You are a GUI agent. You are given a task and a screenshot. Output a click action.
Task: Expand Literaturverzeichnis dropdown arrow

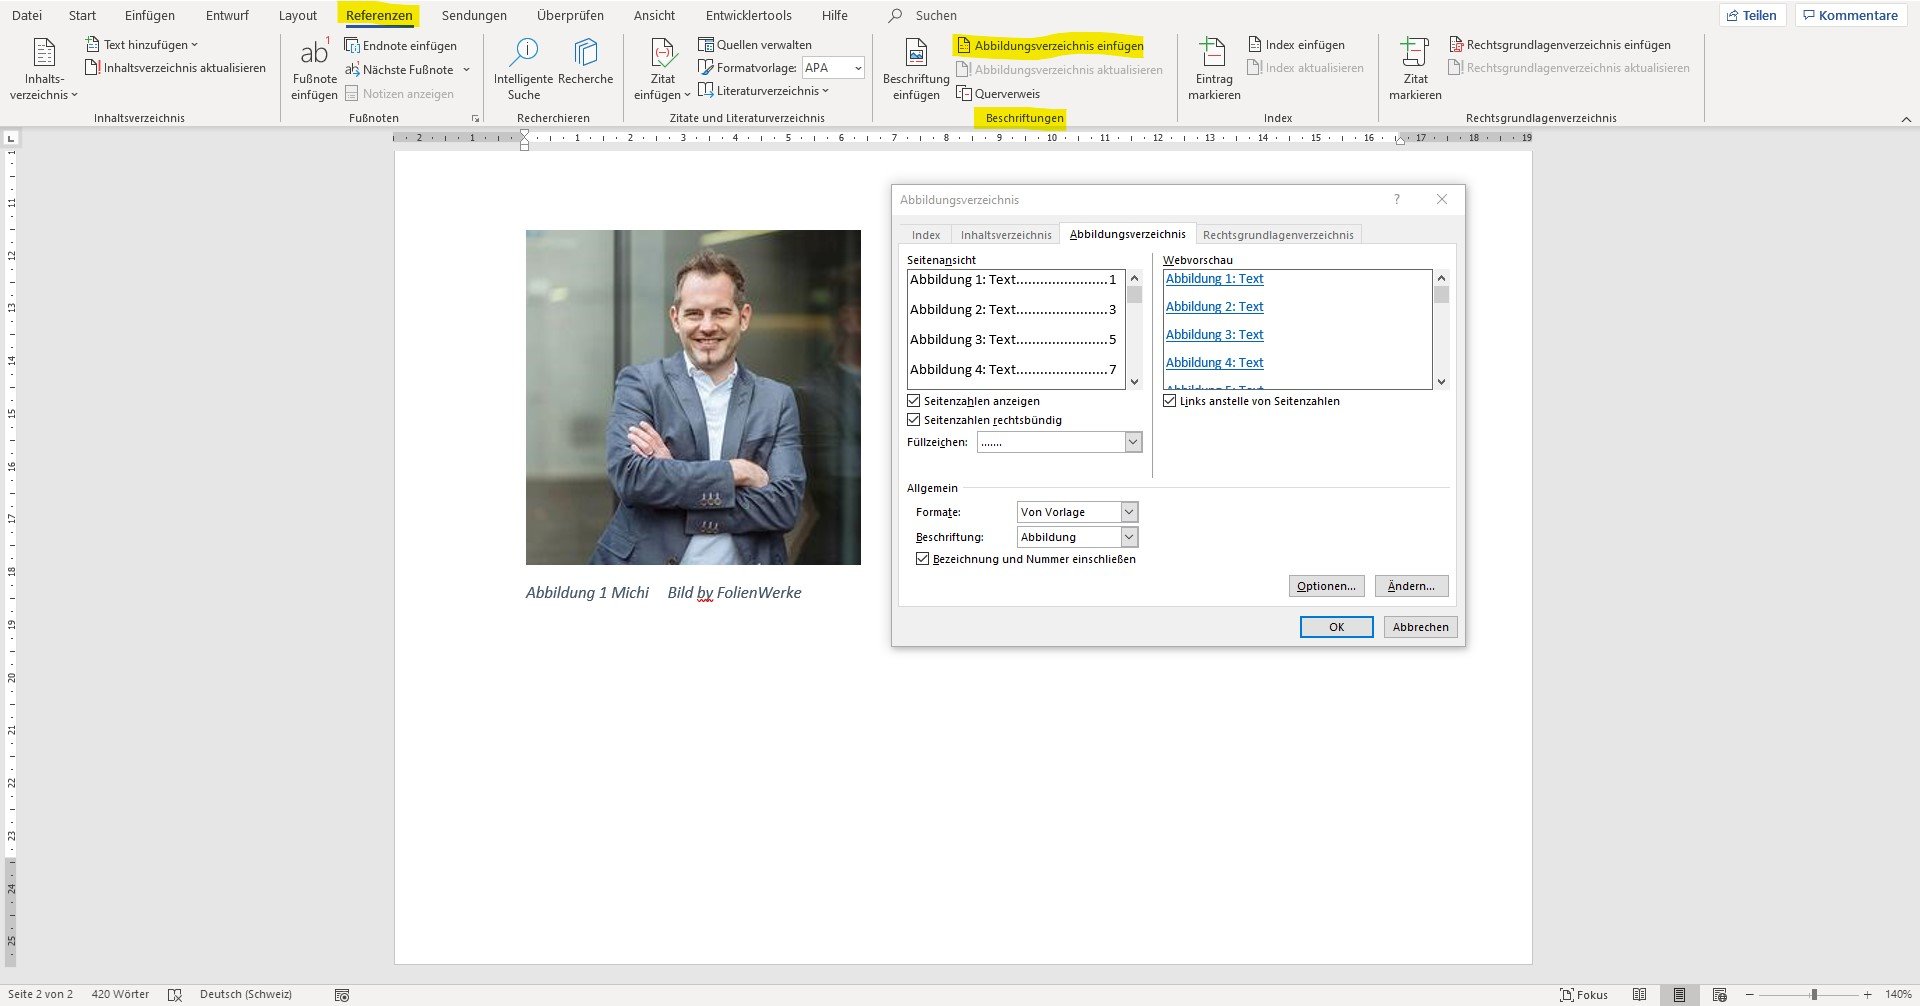(825, 91)
